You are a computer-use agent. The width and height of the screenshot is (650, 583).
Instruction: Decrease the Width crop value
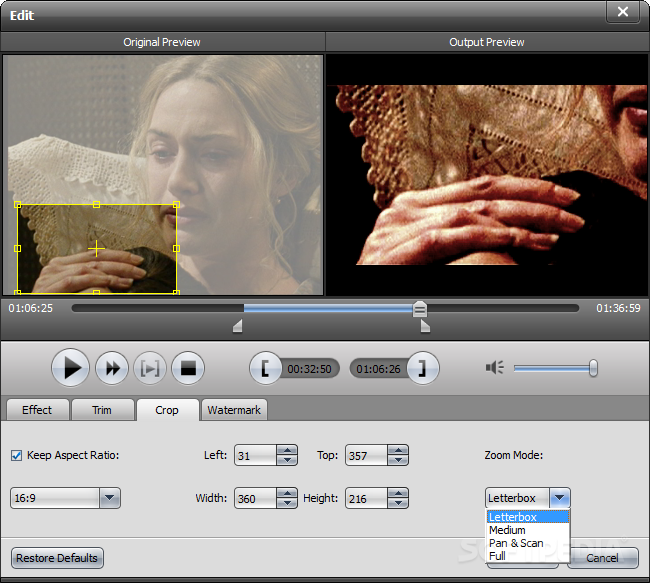point(287,503)
